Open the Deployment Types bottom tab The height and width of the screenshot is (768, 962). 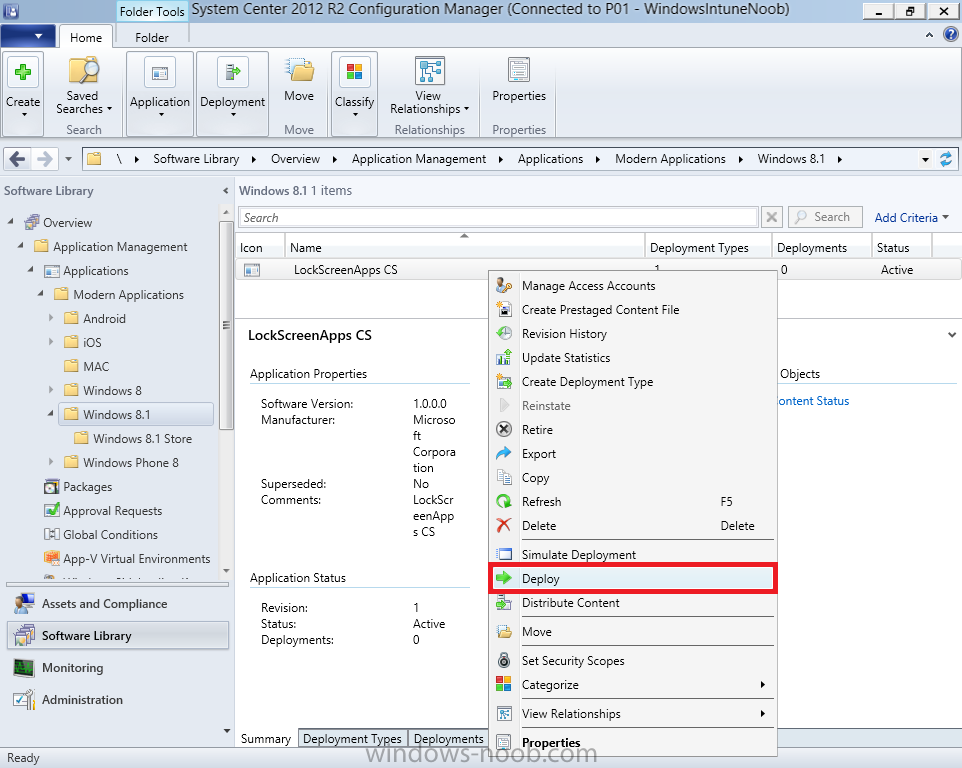[x=352, y=739]
